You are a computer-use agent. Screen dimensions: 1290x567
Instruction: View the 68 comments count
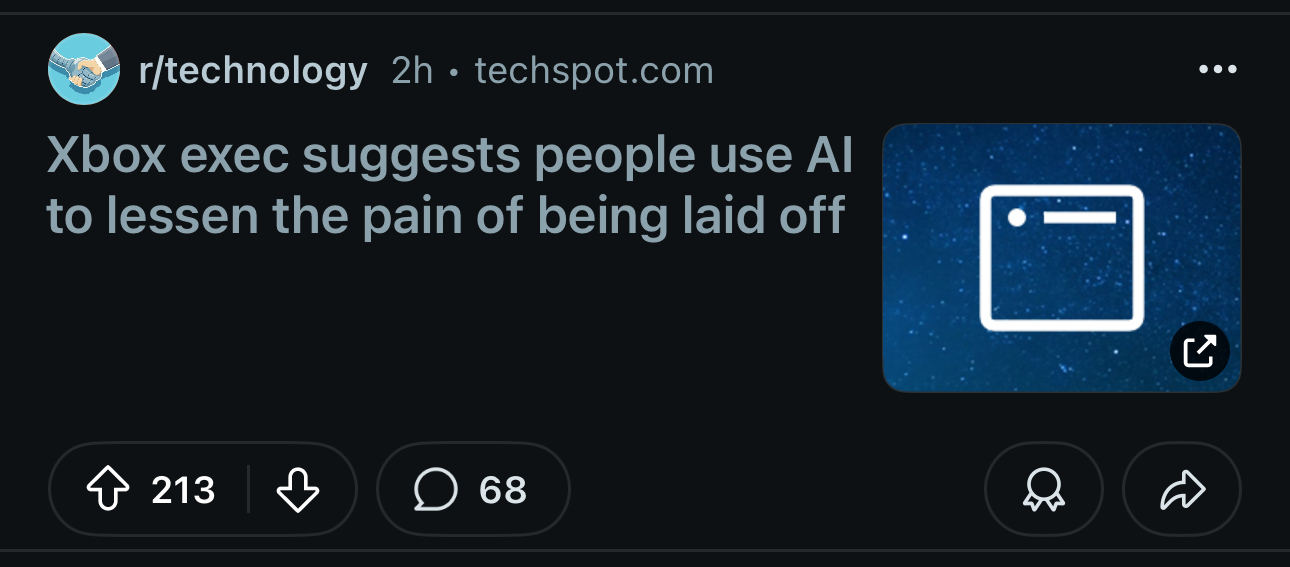502,490
